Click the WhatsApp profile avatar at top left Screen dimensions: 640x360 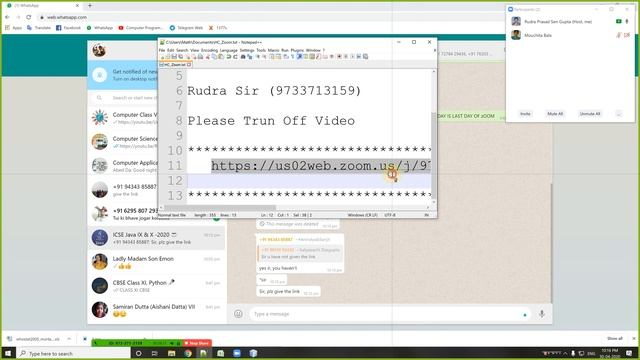99,50
